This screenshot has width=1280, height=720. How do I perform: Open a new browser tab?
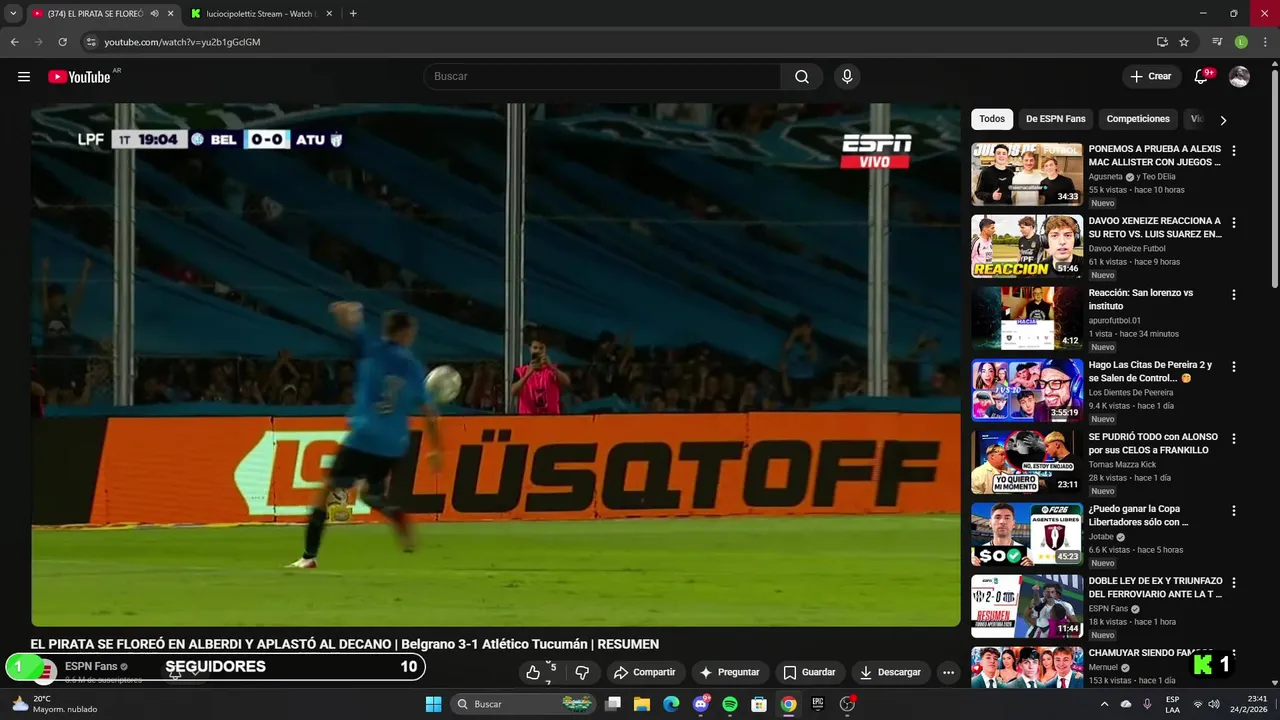click(353, 14)
